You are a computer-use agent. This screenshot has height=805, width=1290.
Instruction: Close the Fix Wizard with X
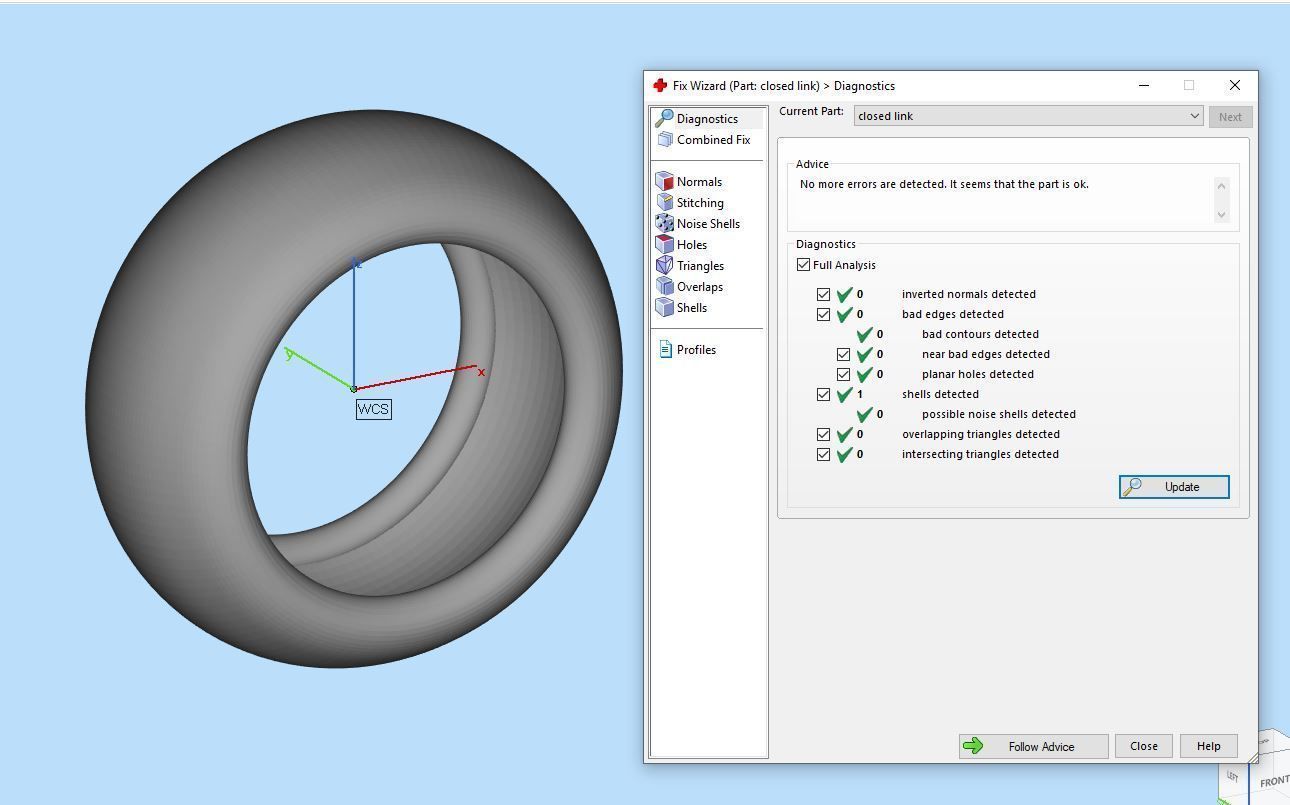pyautogui.click(x=1235, y=86)
